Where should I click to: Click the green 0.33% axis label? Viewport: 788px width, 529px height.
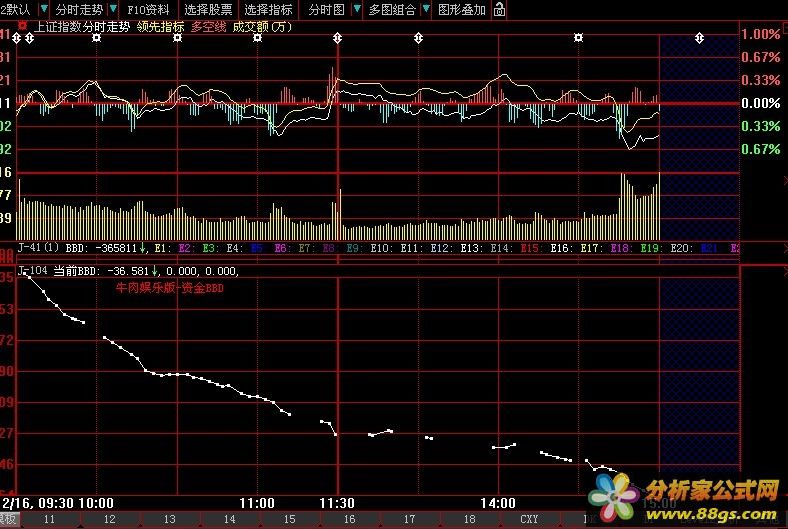pyautogui.click(x=761, y=126)
